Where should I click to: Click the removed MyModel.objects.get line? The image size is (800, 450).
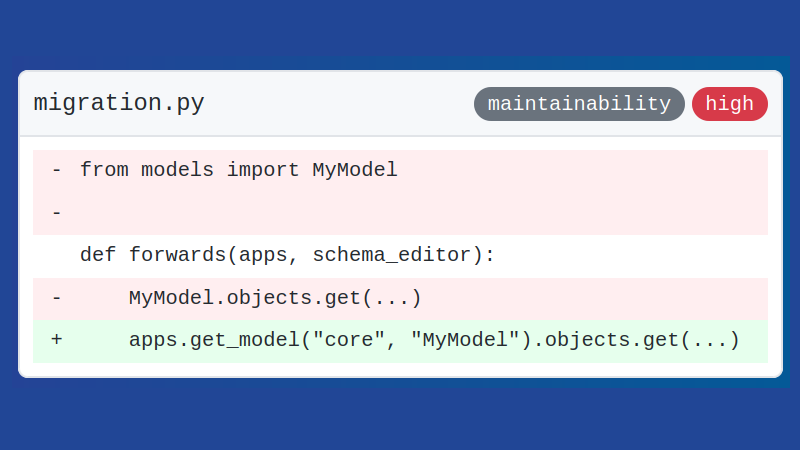[401, 299]
